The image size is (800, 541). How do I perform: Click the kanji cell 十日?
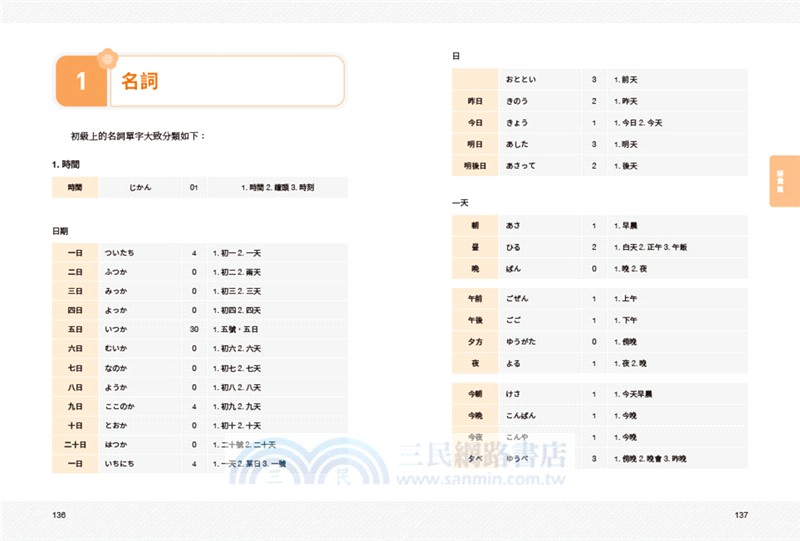click(x=75, y=425)
